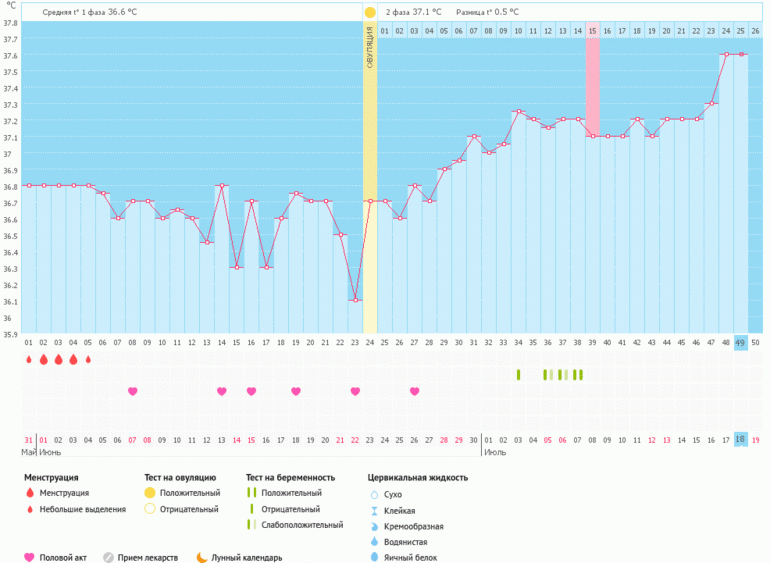Click the Яичный белок cervical fluid icon
This screenshot has width=770, height=563.
tap(374, 558)
